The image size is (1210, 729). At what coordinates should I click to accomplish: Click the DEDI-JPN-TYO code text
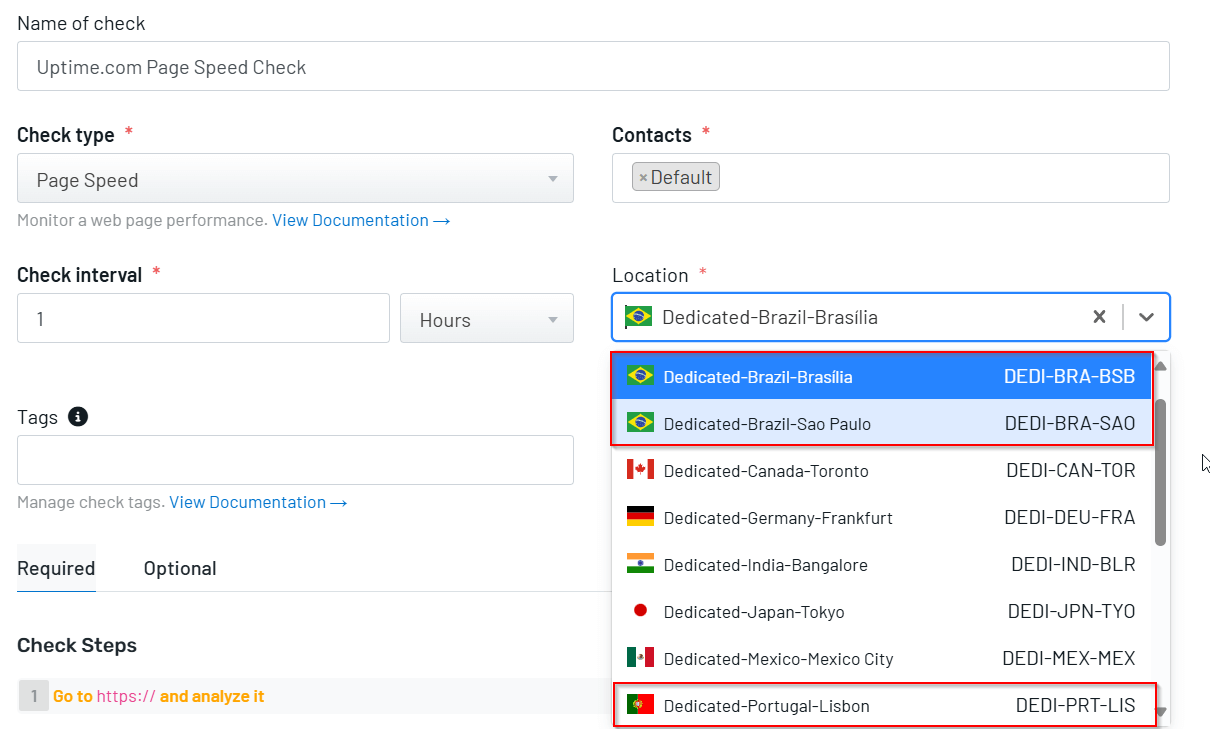(x=1071, y=611)
